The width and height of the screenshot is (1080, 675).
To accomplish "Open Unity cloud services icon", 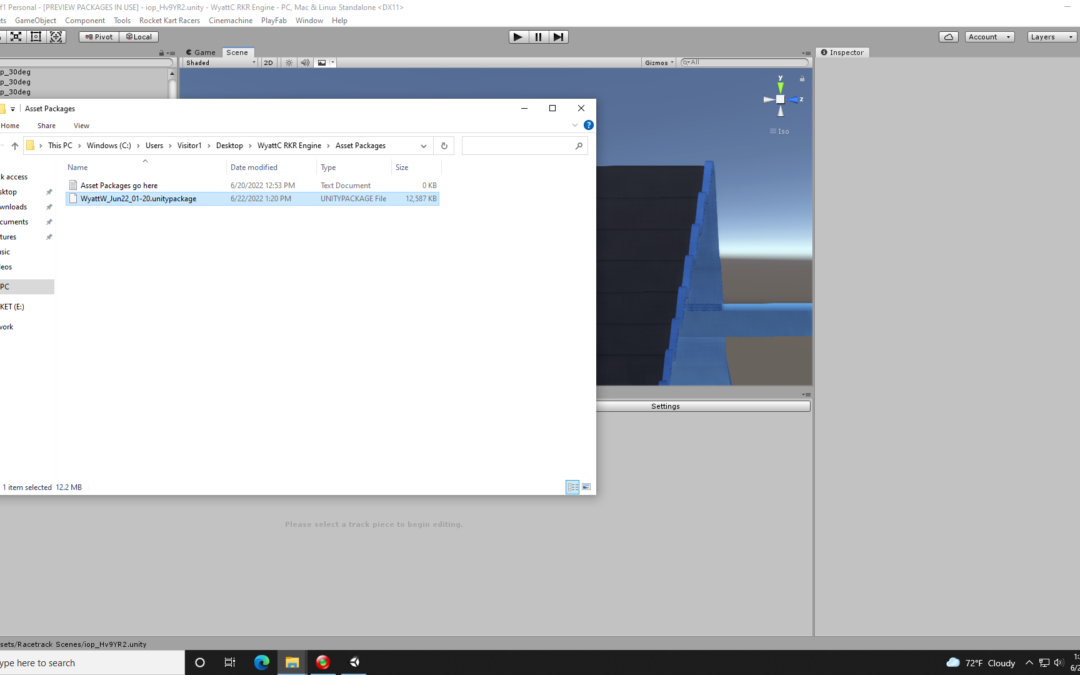I will click(948, 37).
